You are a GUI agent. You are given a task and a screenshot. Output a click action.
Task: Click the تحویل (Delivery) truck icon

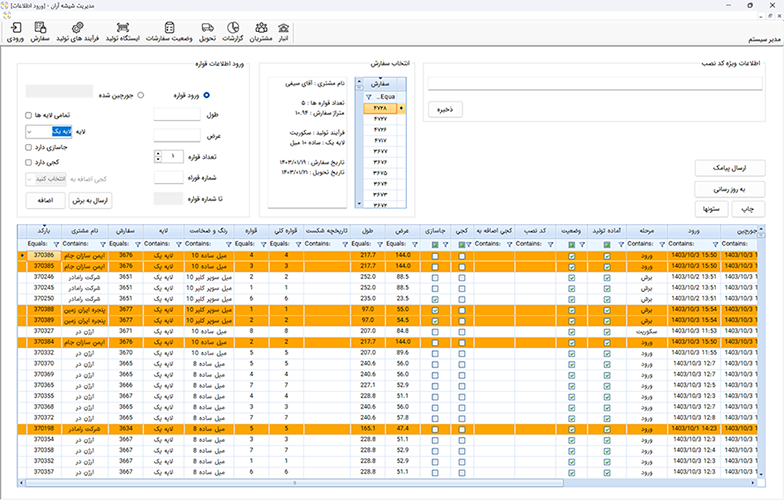pos(206,32)
